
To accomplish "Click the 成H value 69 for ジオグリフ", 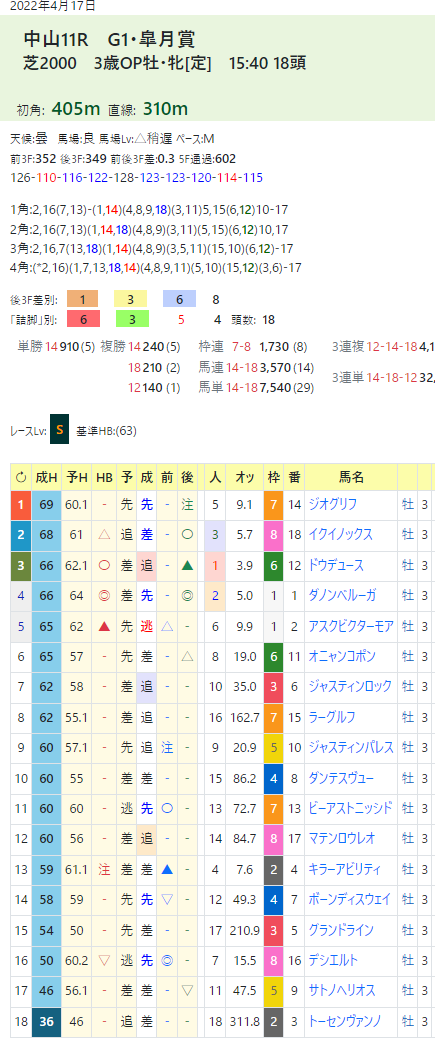I will (46, 506).
